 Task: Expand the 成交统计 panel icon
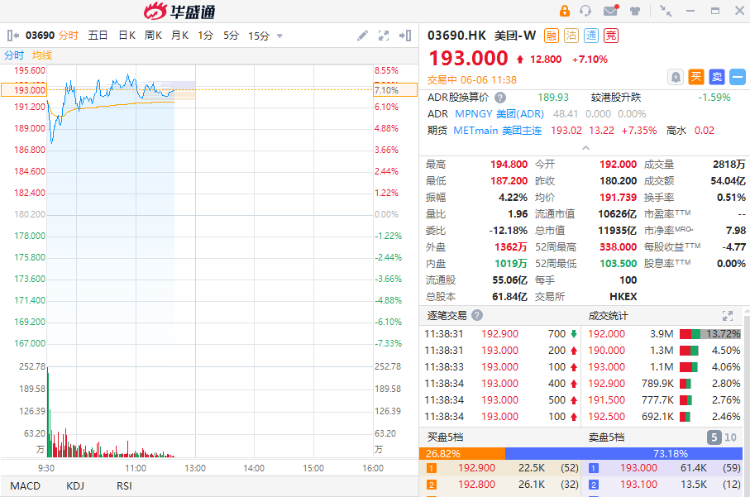click(728, 316)
